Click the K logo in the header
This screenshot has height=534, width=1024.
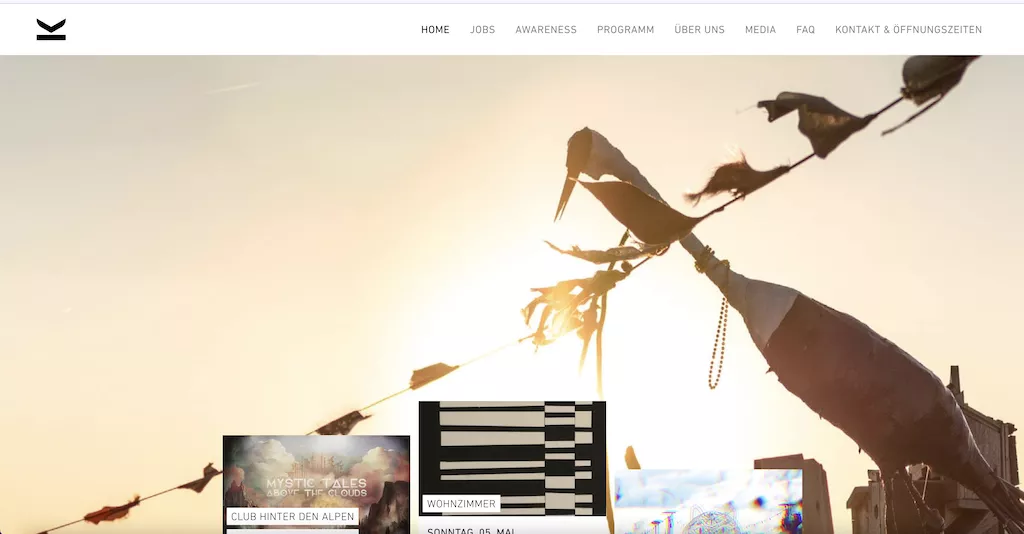tap(51, 30)
